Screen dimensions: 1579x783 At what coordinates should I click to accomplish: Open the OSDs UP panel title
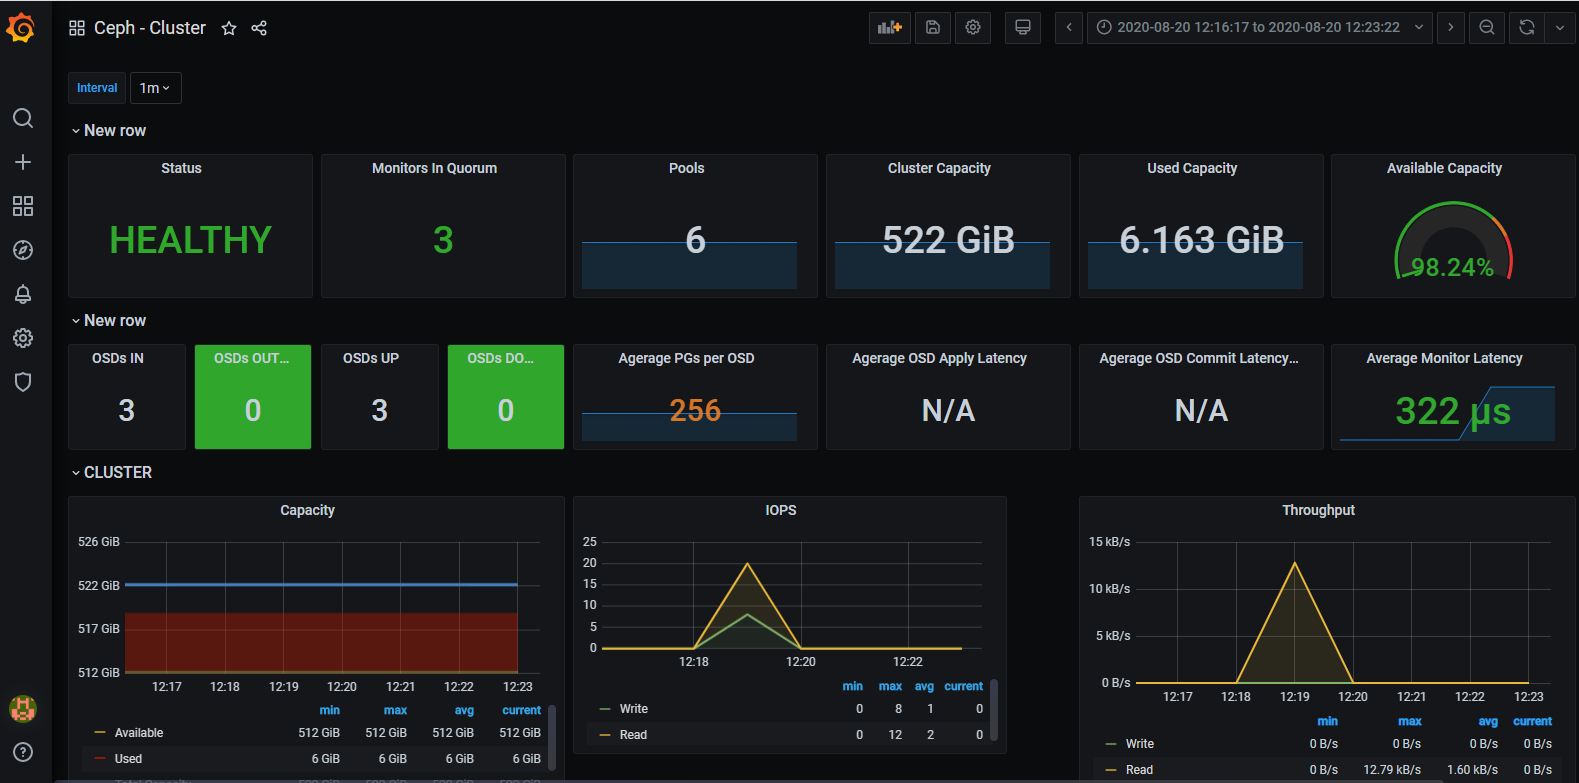click(x=371, y=358)
